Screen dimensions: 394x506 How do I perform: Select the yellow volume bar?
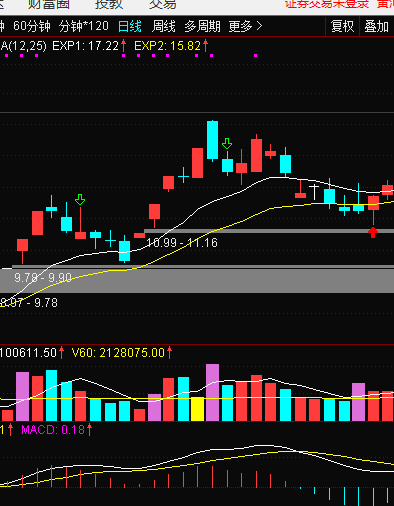(x=197, y=409)
